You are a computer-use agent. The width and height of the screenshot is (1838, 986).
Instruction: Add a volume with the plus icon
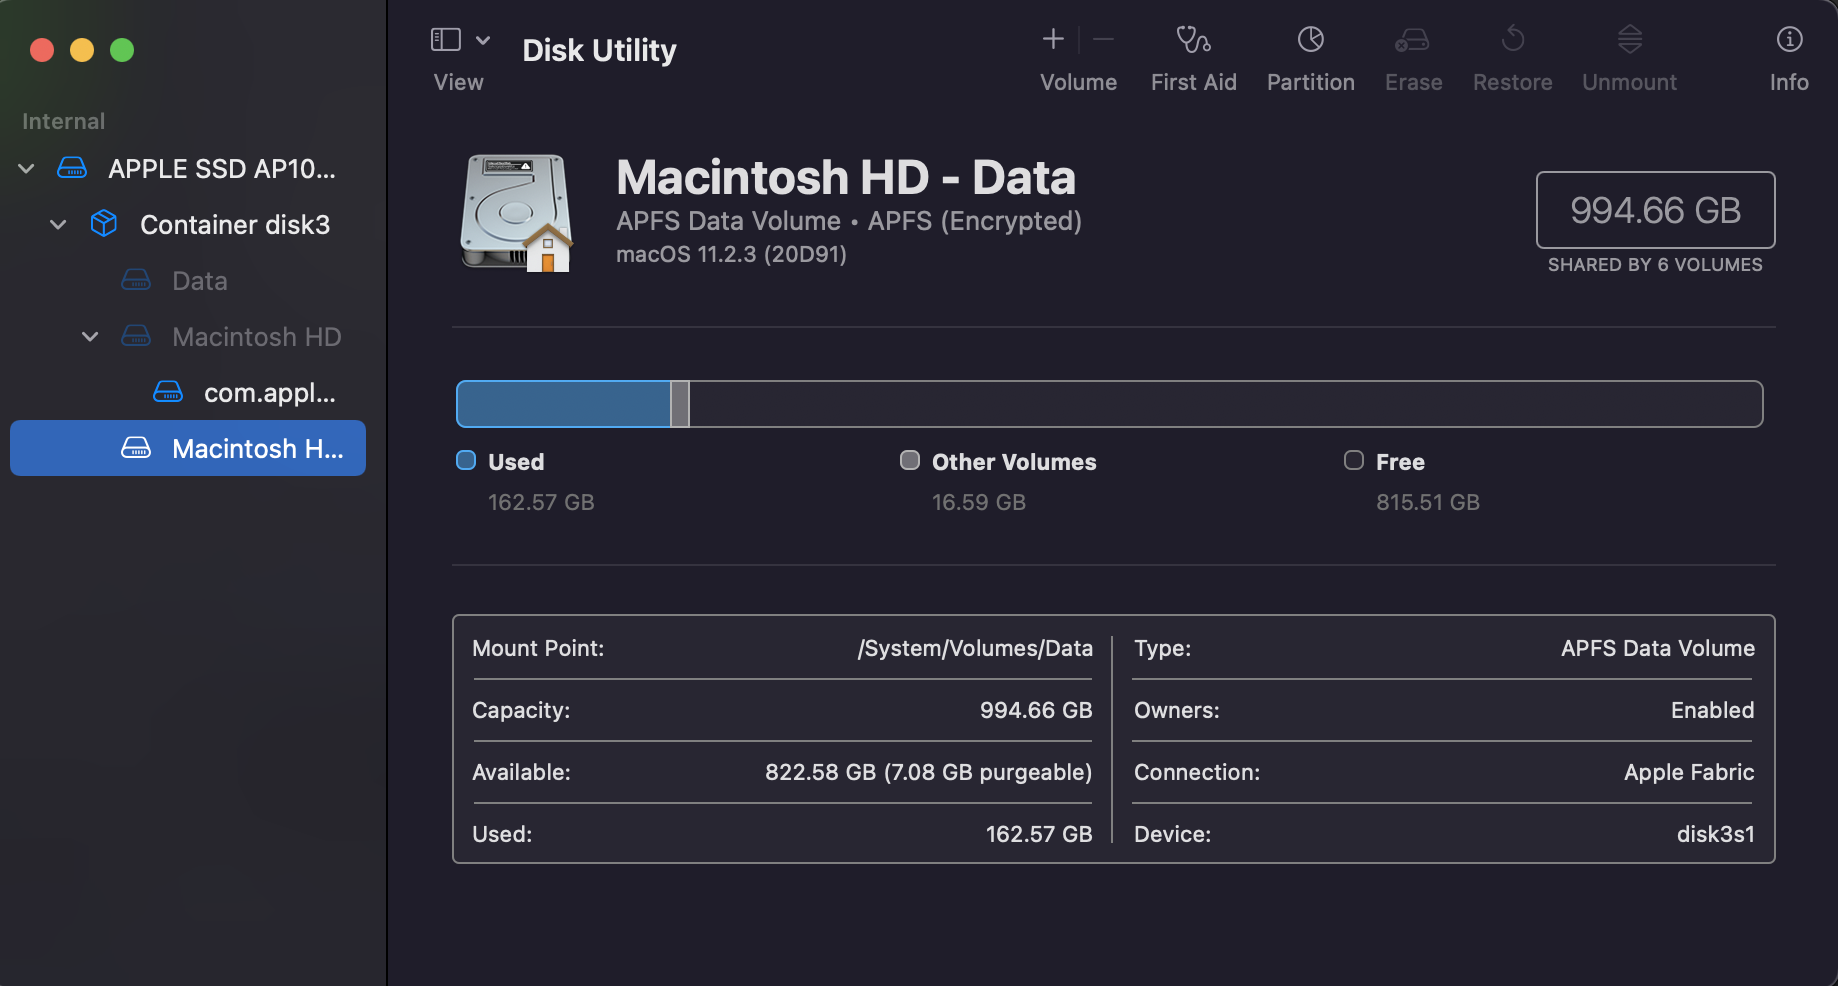pos(1053,40)
